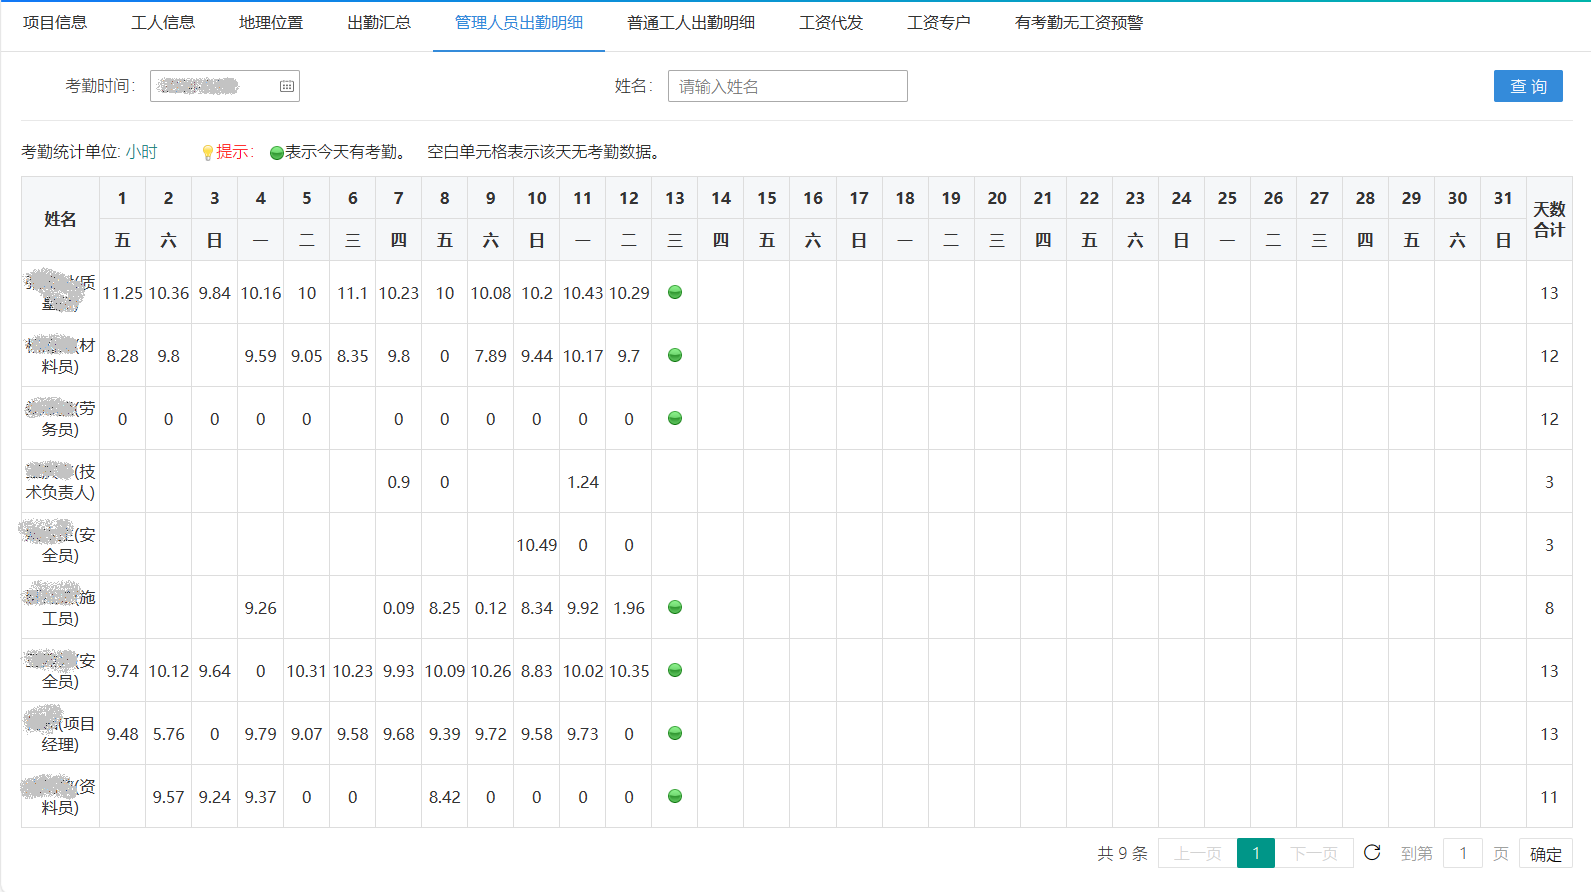Viewport: 1591px width, 892px height.
Task: Click the calendar icon in 考勤时间 field
Action: [287, 87]
